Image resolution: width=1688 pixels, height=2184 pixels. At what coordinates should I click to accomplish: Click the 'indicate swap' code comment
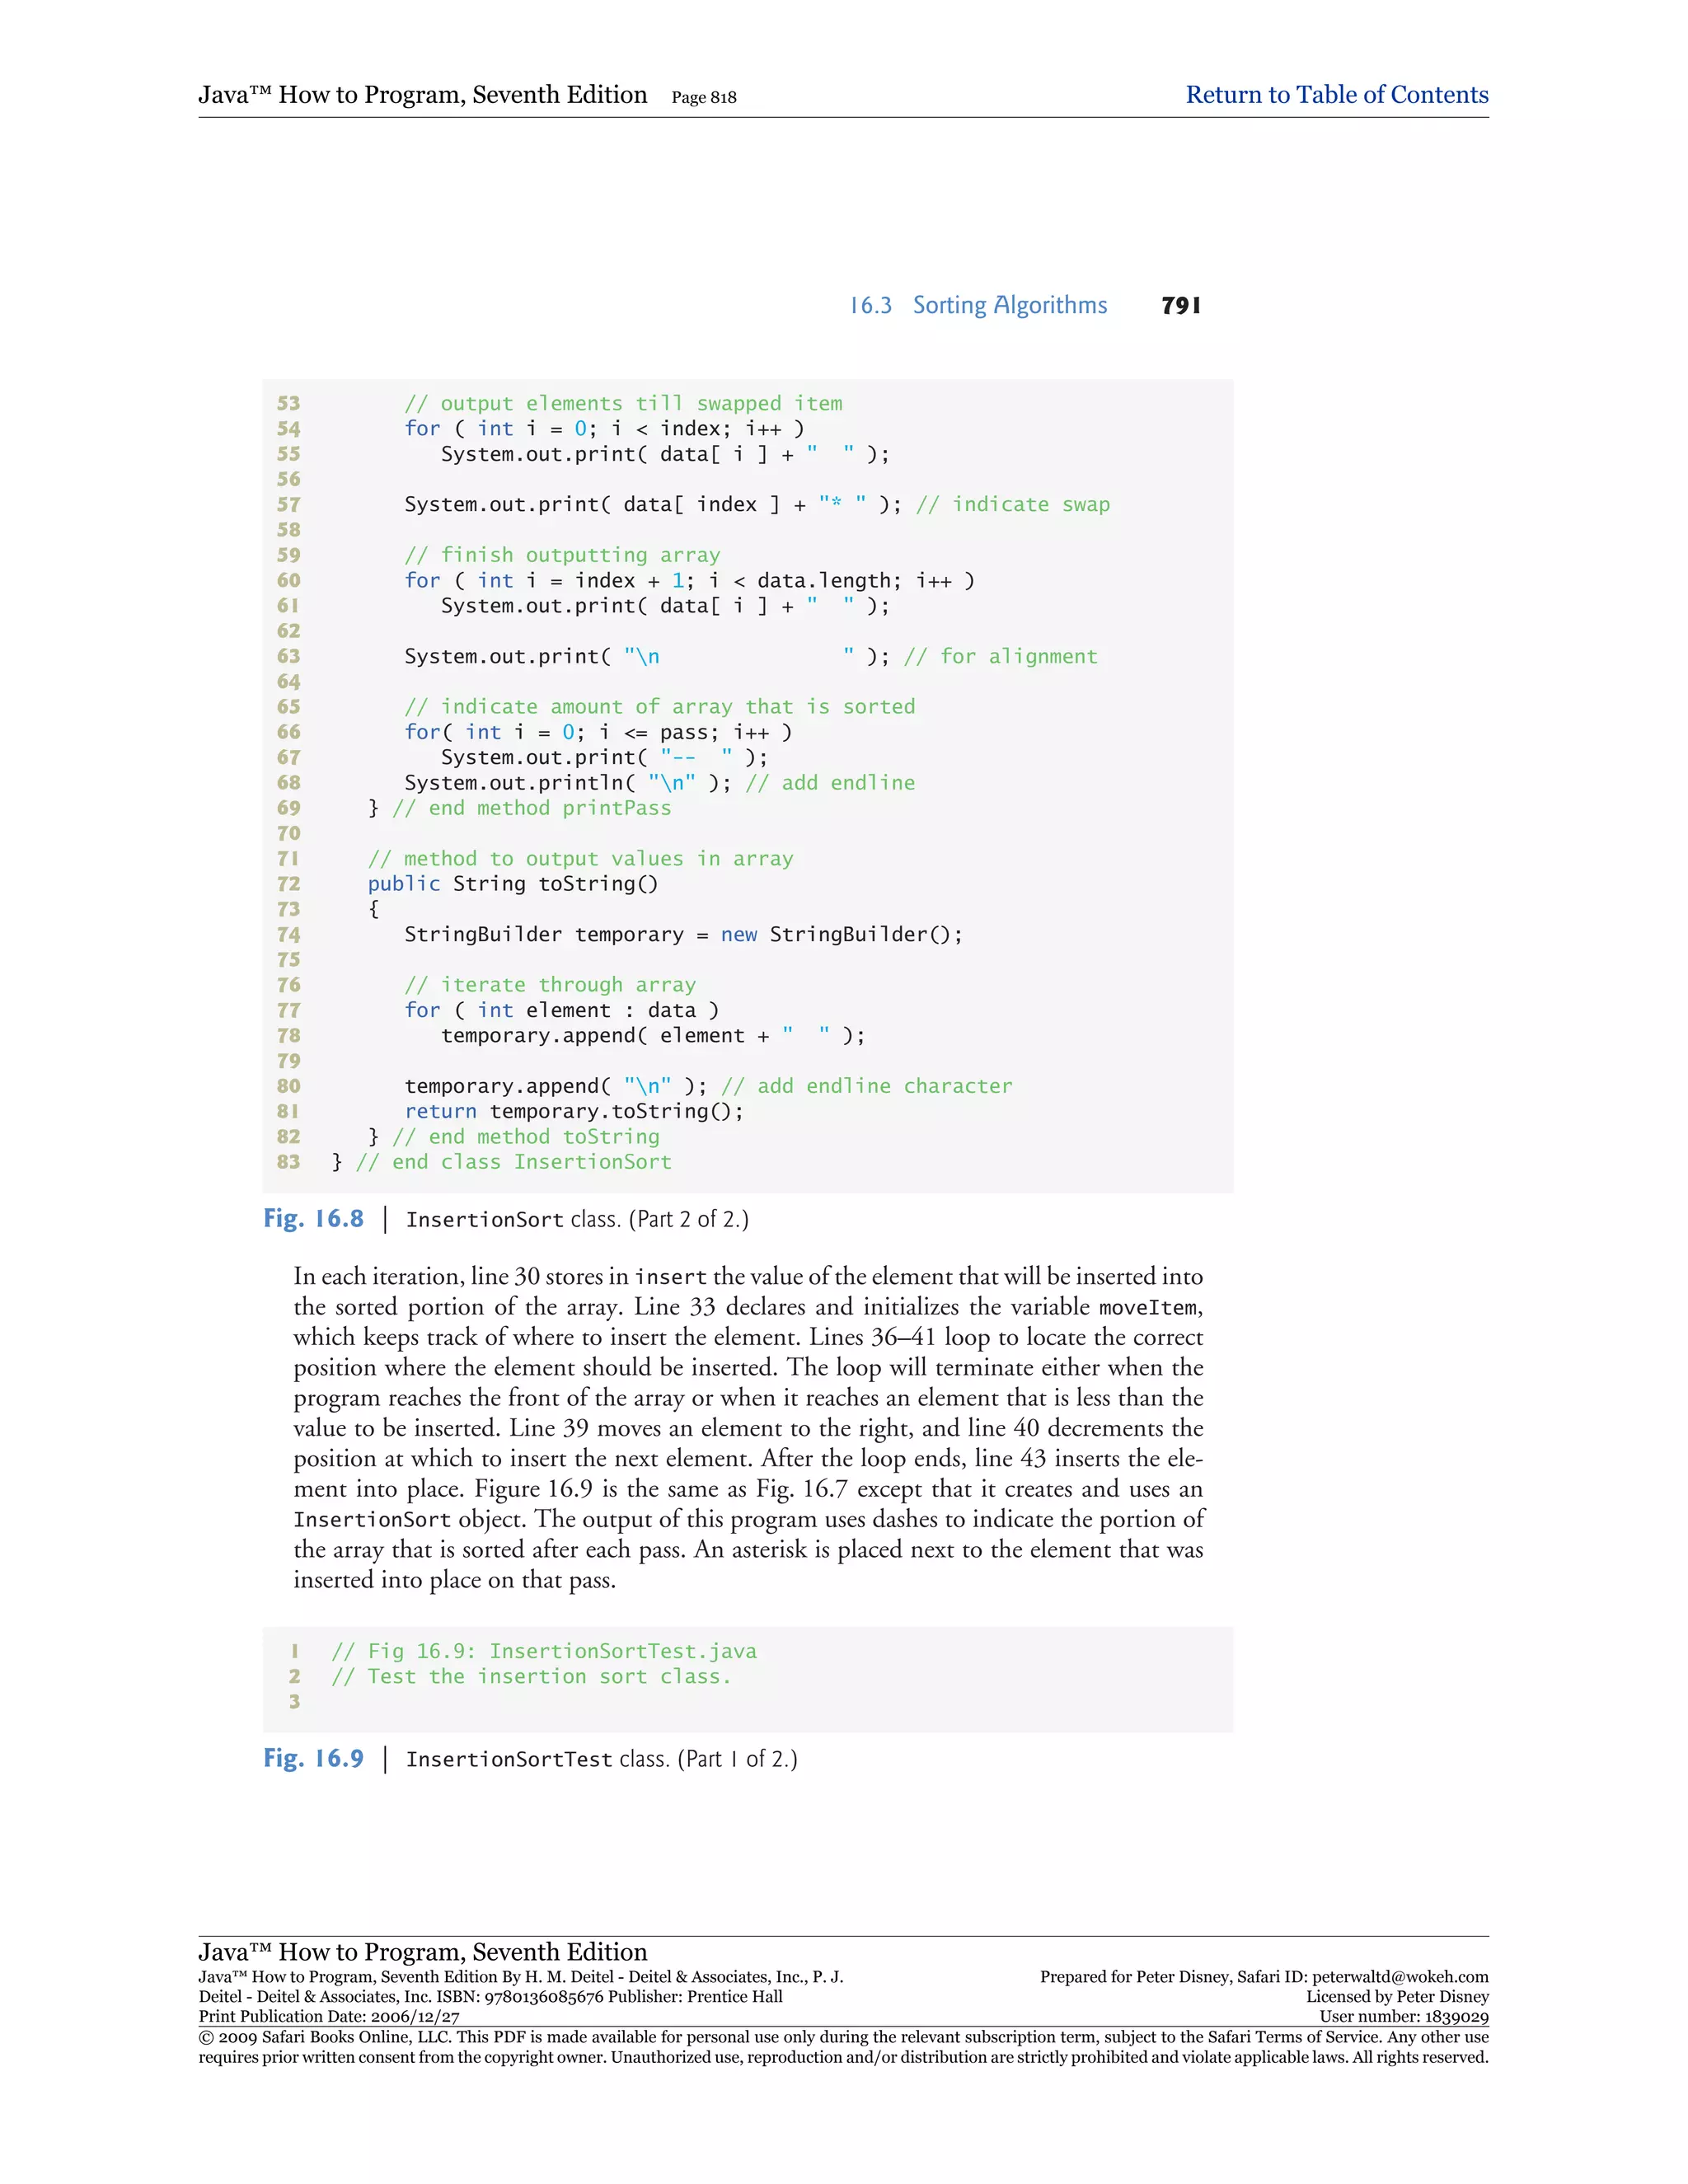[1012, 505]
